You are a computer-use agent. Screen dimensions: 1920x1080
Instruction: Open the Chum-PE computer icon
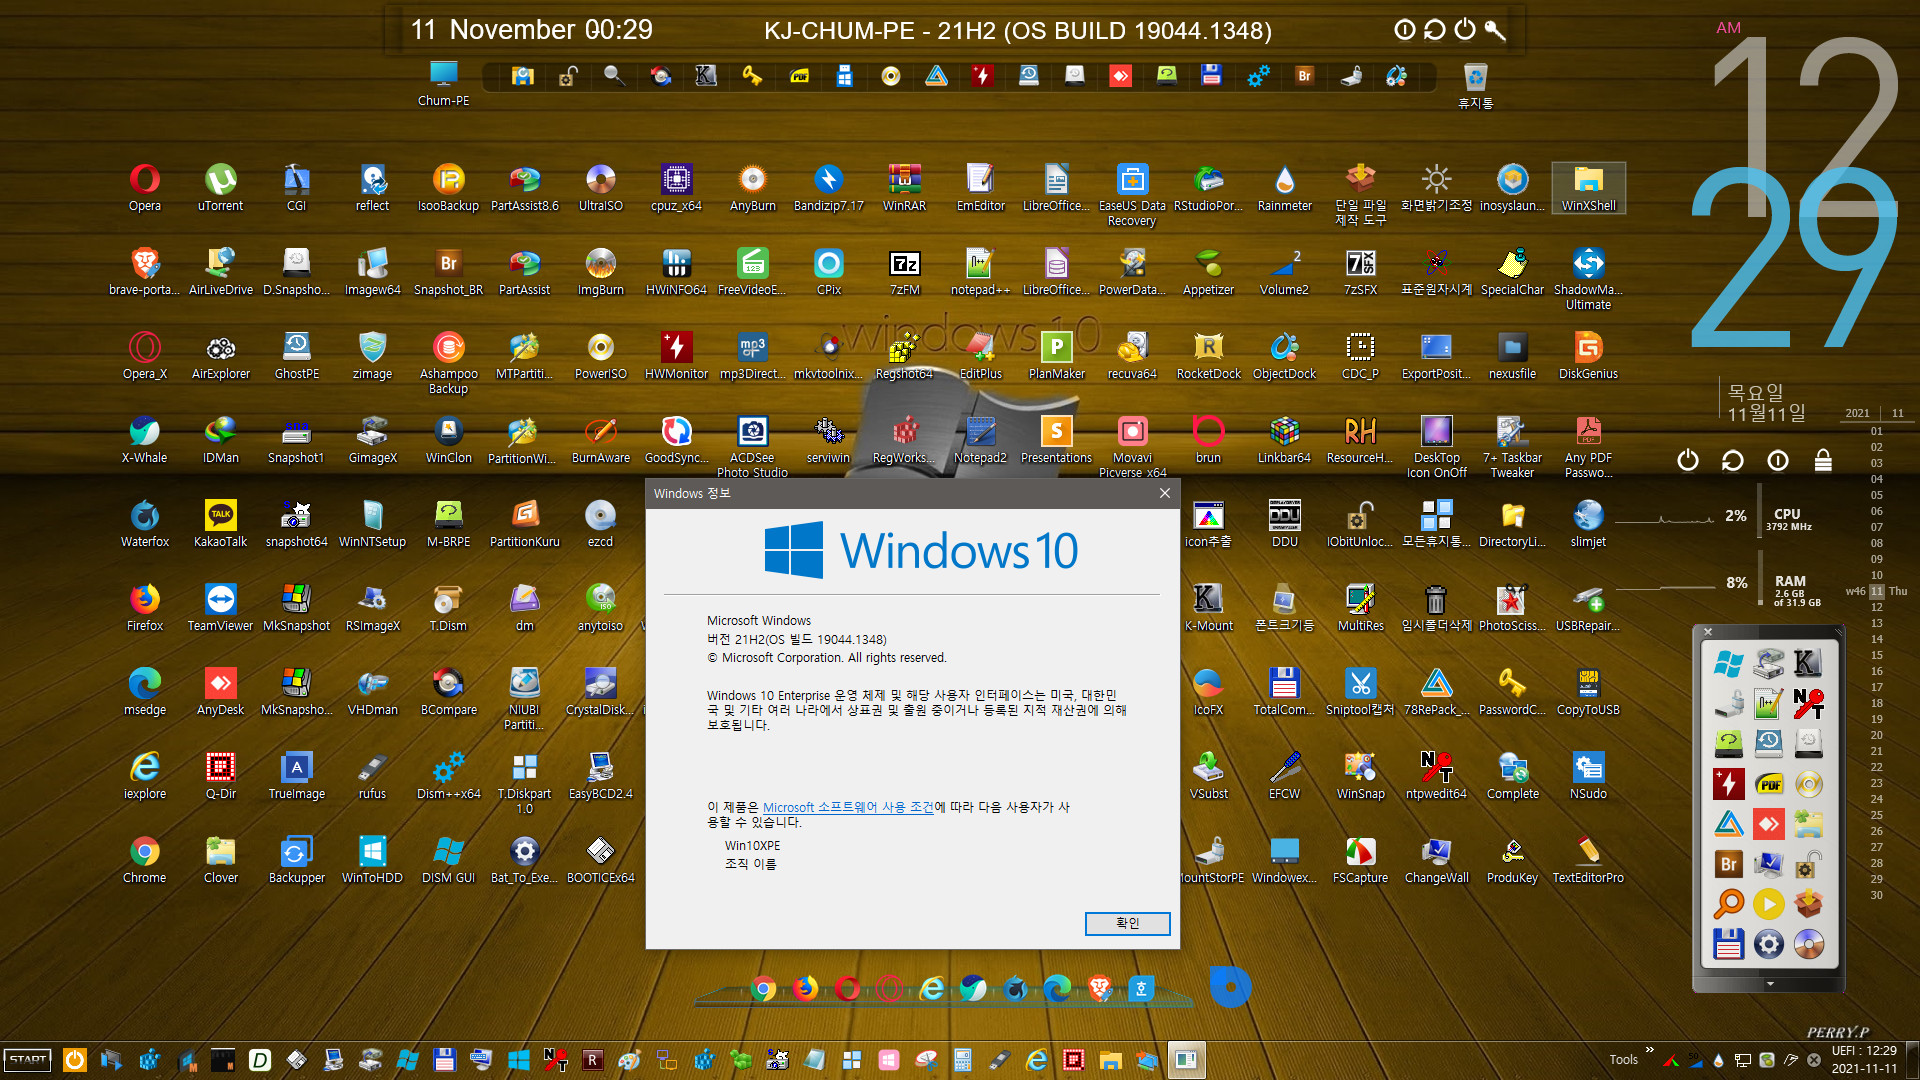[444, 82]
